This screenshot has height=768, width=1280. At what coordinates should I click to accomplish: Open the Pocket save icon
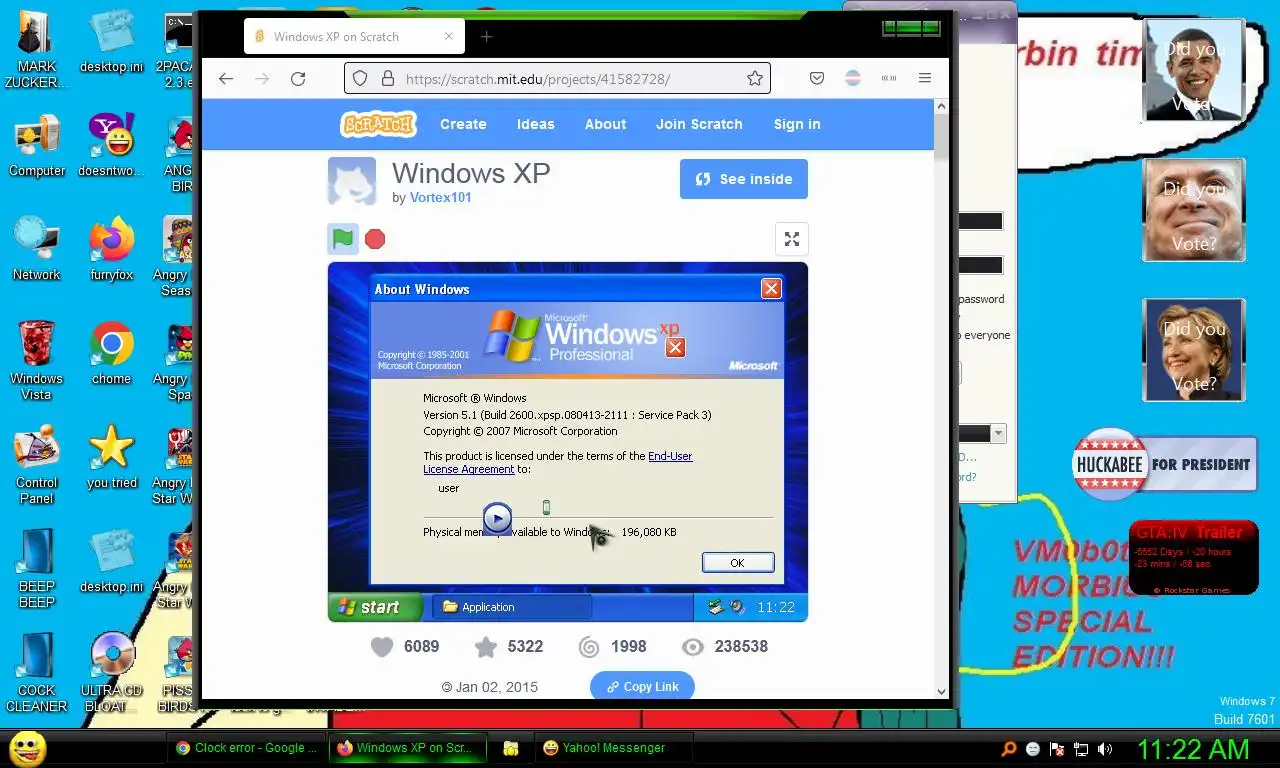(817, 78)
